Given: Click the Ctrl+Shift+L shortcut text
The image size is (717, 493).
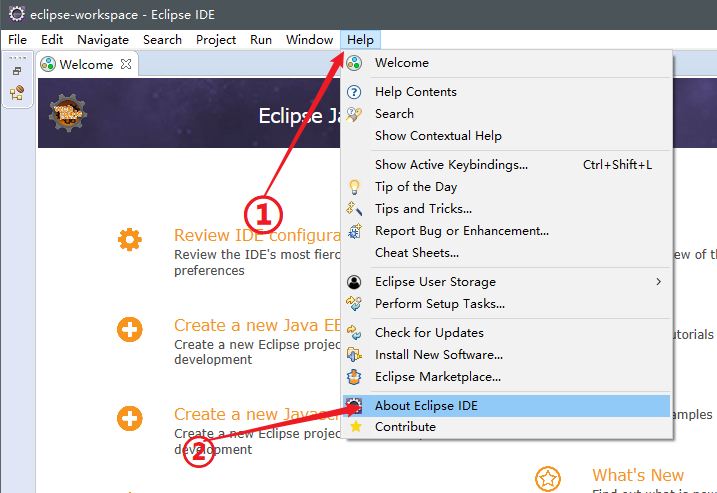Looking at the screenshot, I should (617, 165).
